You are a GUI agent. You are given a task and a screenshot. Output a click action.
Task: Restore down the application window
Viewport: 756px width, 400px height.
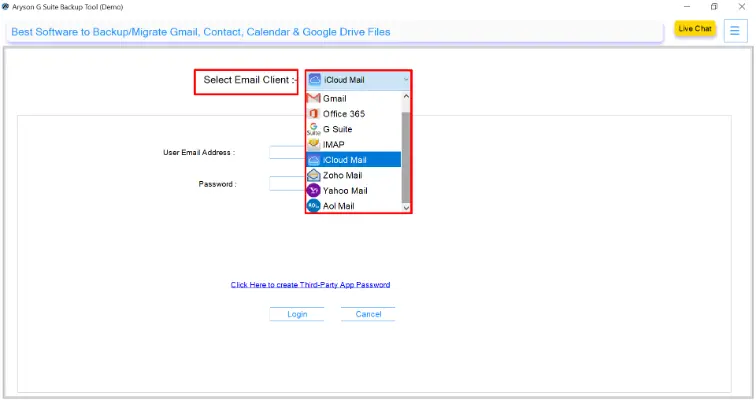click(x=714, y=7)
